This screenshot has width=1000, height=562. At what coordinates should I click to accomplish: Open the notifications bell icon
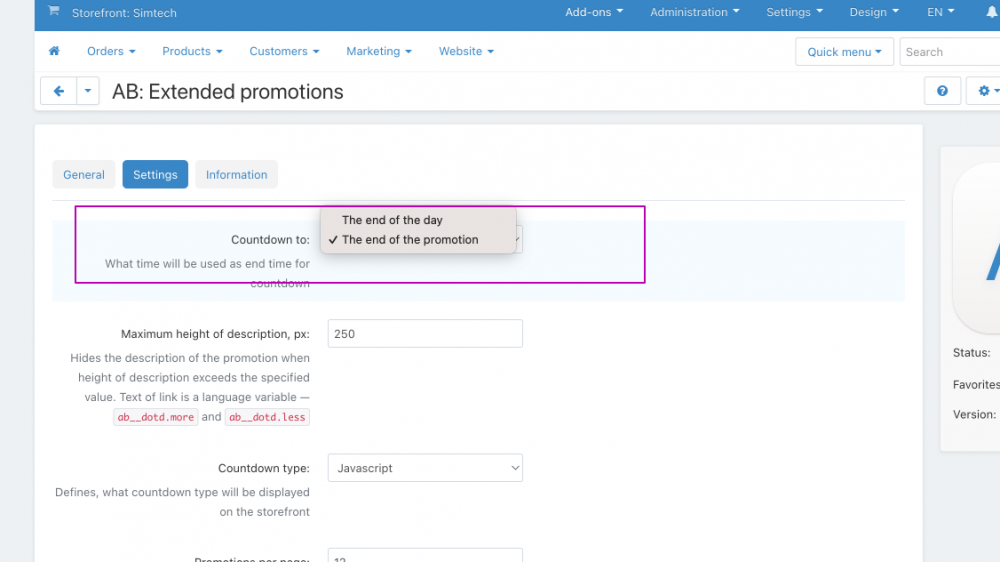point(991,12)
